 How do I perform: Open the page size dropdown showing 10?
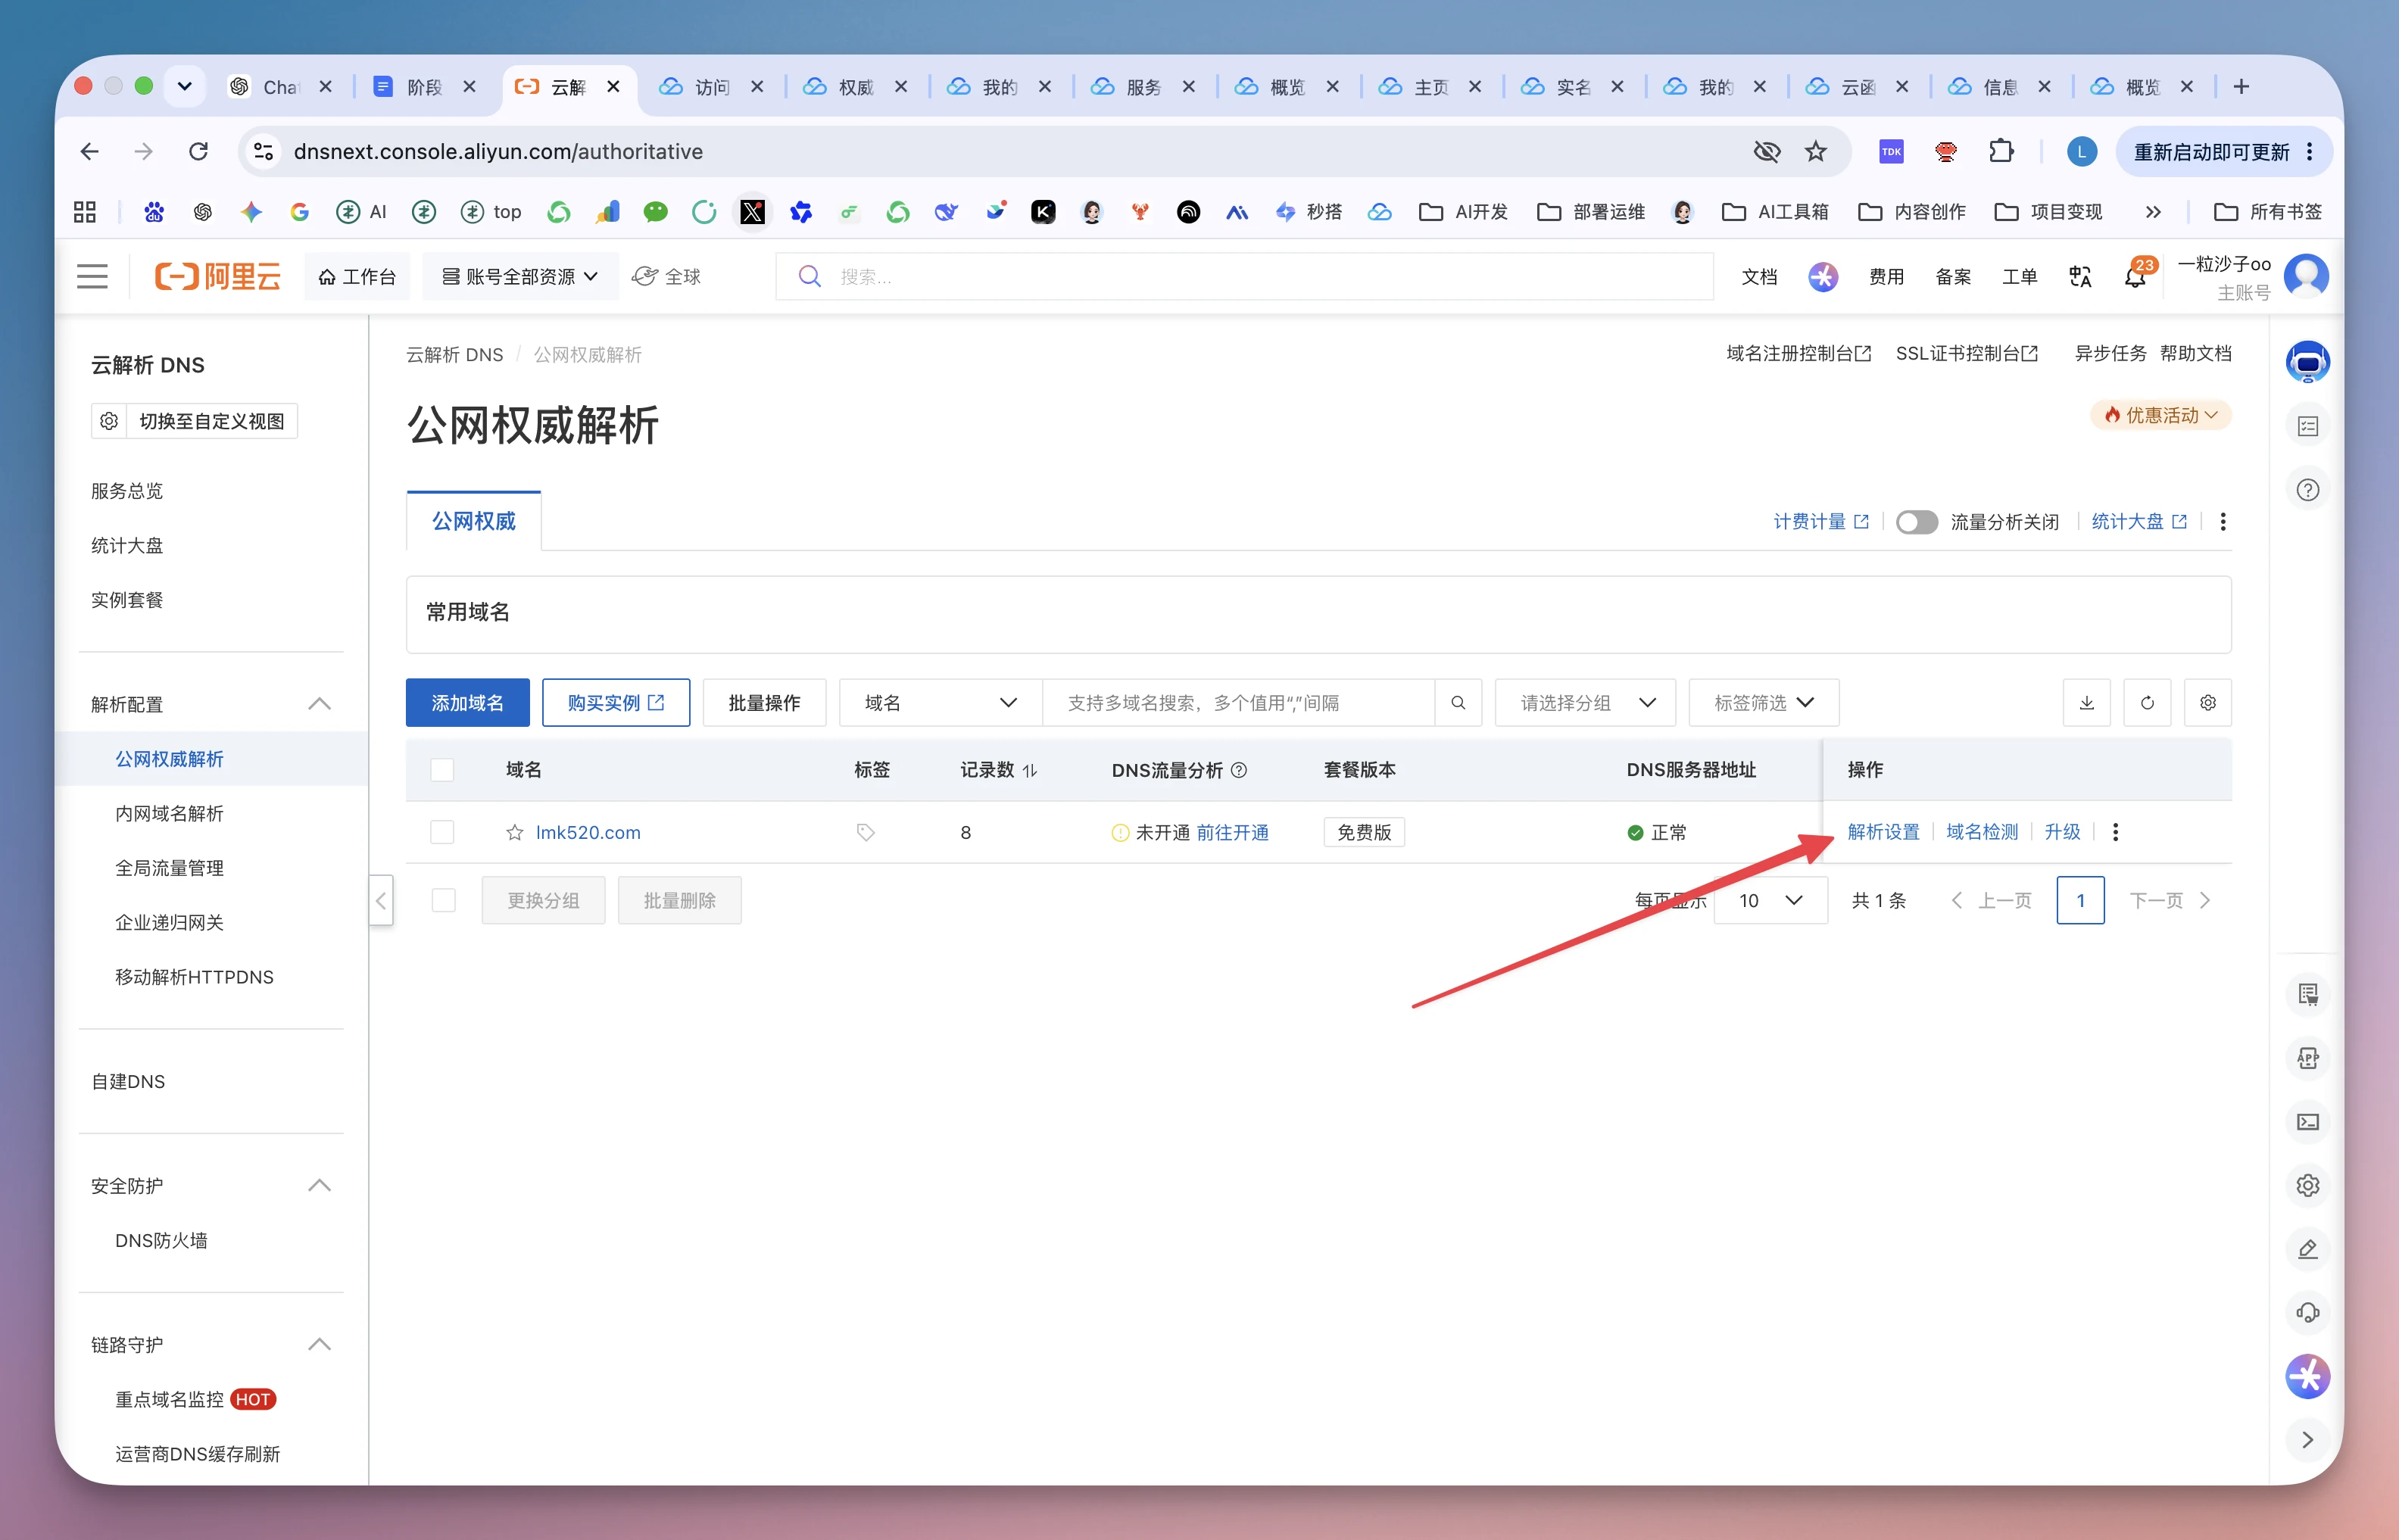1771,901
